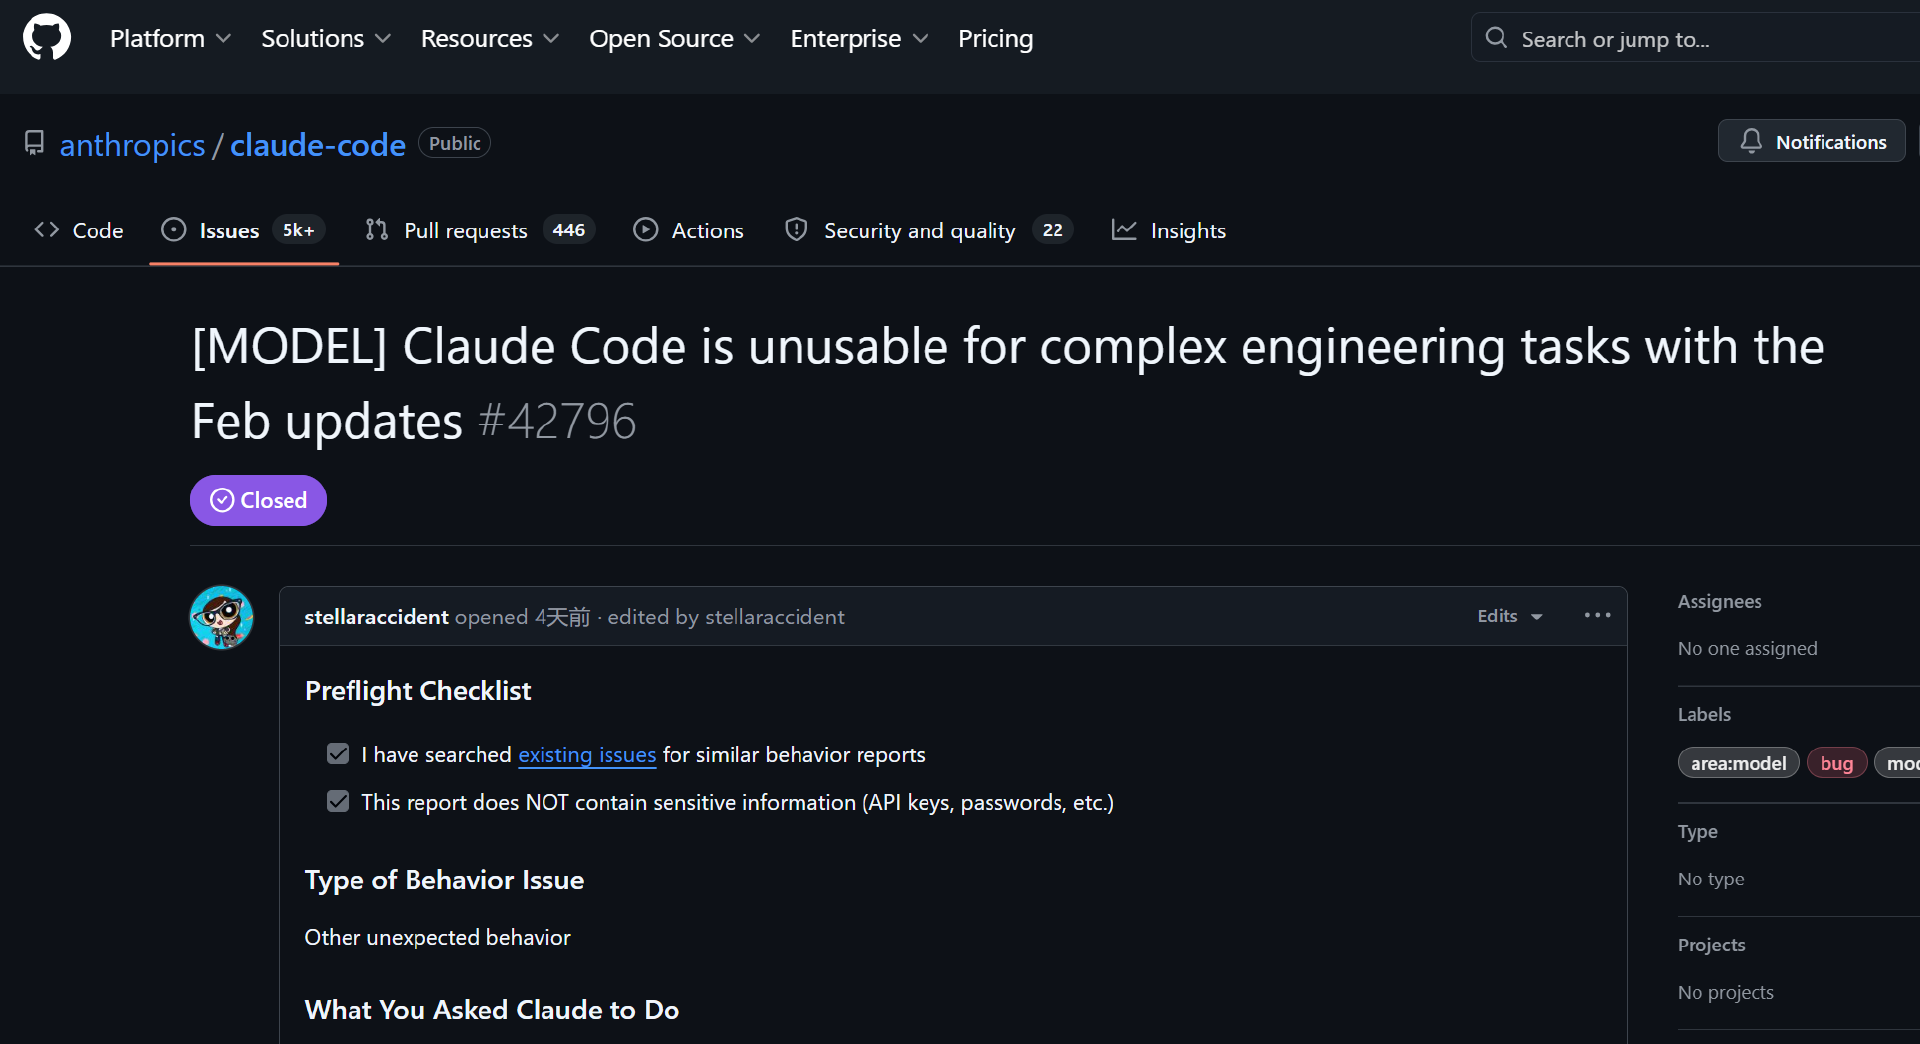The width and height of the screenshot is (1920, 1044).
Task: Switch to the Actions tab
Action: coord(688,230)
